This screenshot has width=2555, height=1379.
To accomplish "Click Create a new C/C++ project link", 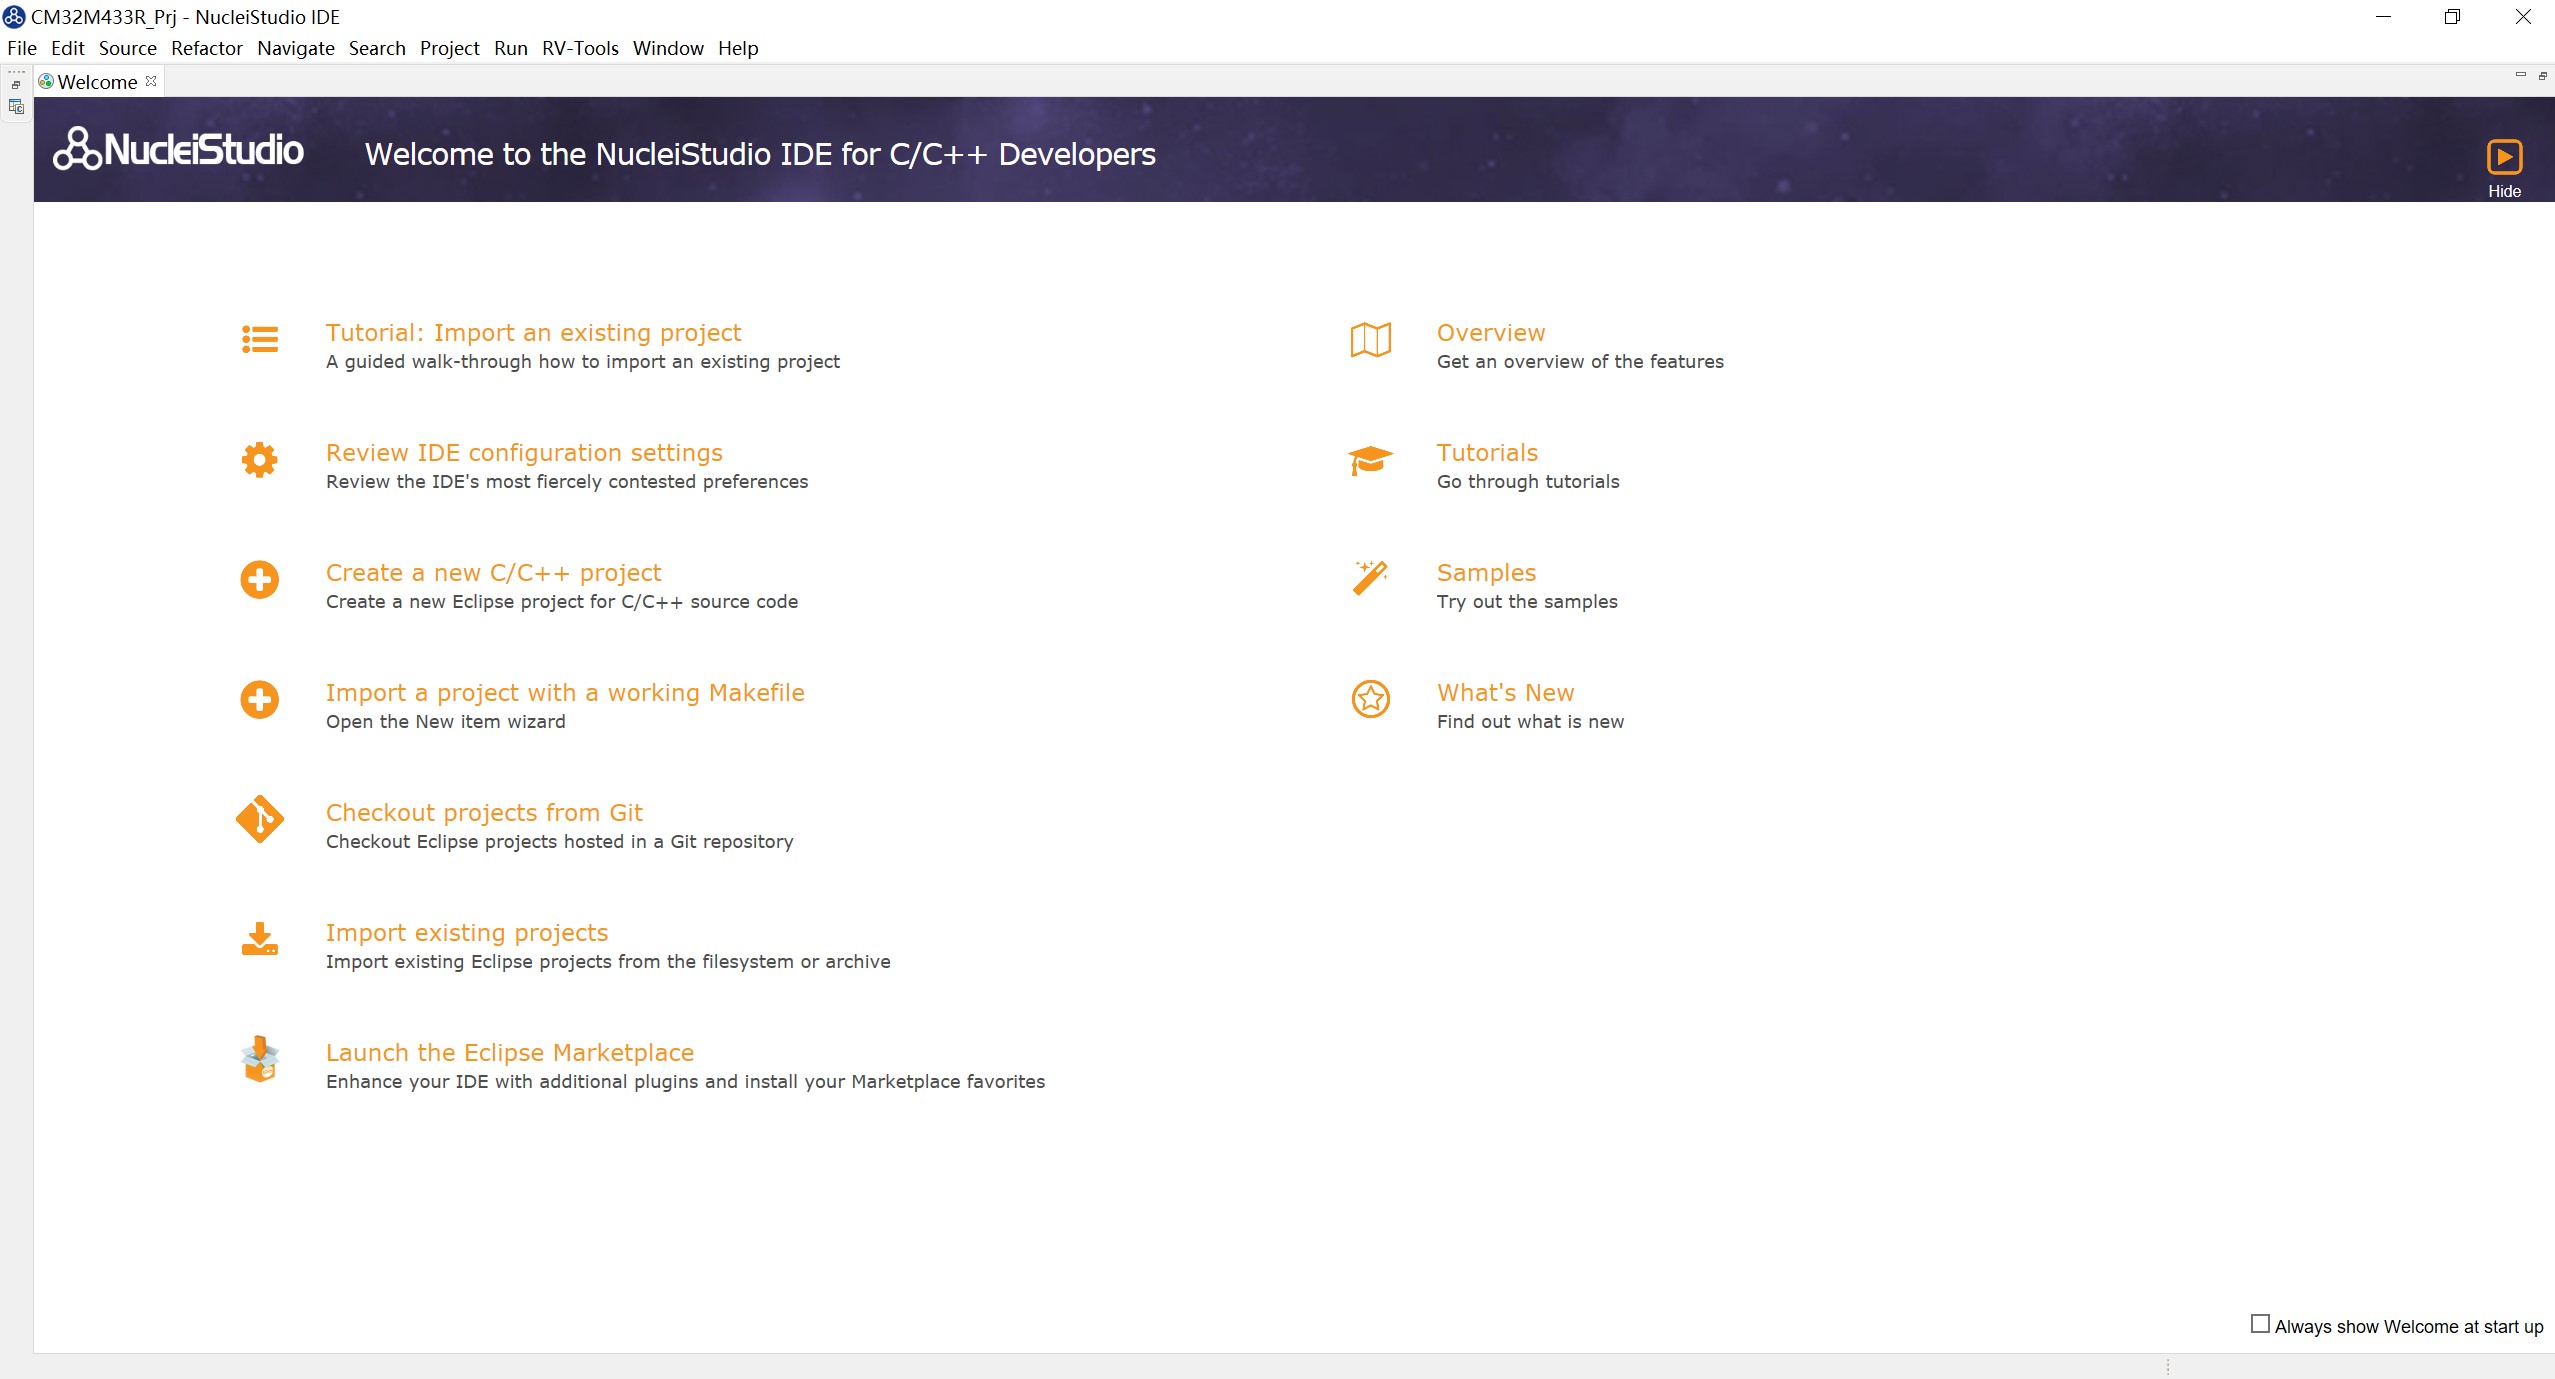I will [x=493, y=573].
